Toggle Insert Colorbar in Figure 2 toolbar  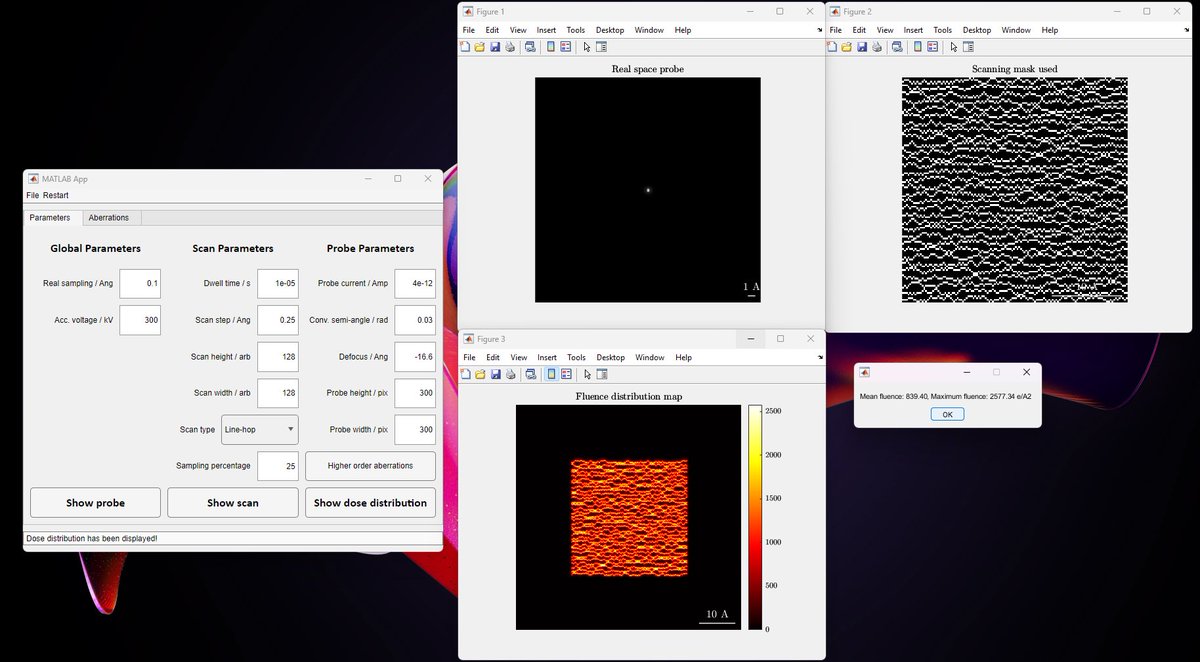[x=918, y=46]
